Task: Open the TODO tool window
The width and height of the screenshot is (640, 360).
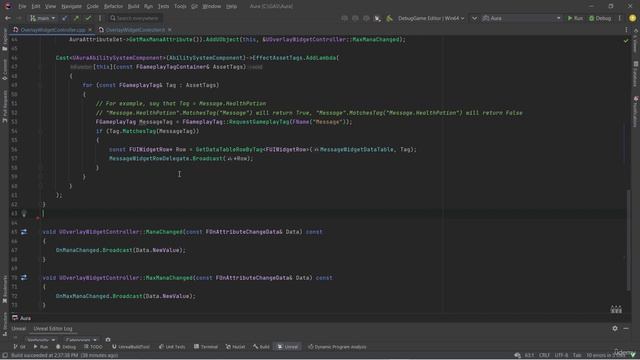Action: 93,347
